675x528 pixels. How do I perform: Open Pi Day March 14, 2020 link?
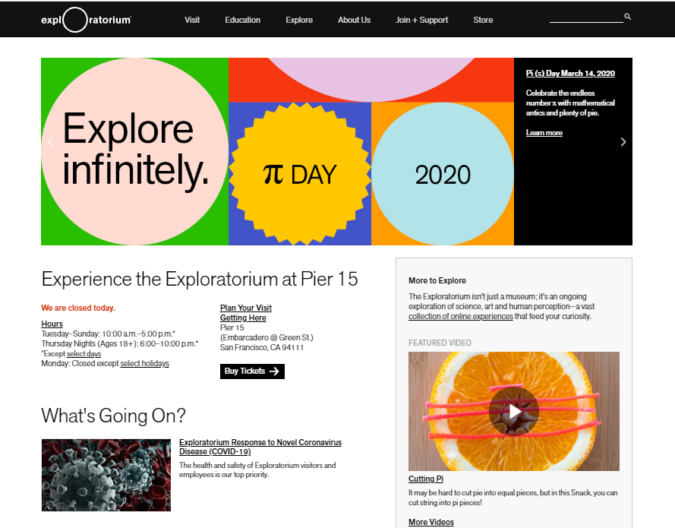[570, 73]
